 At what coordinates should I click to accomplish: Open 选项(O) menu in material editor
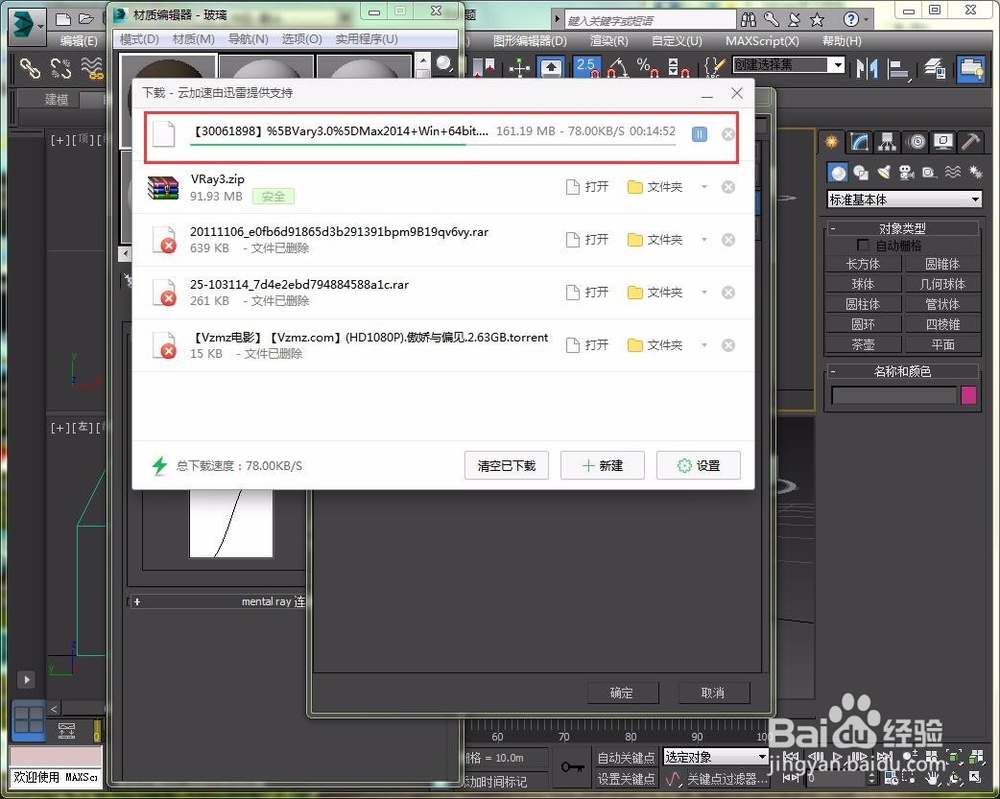(x=302, y=39)
